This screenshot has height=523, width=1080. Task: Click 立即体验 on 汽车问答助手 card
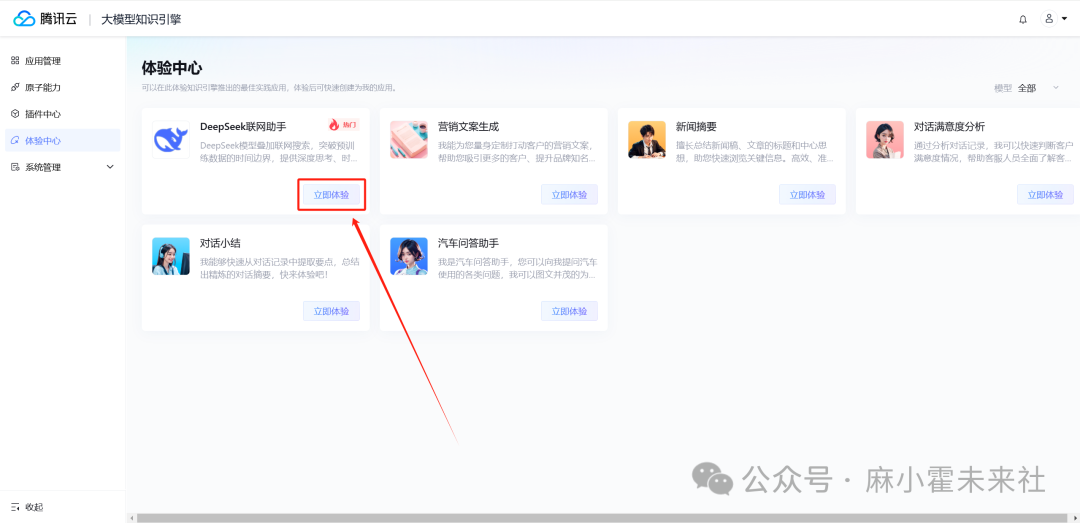570,311
